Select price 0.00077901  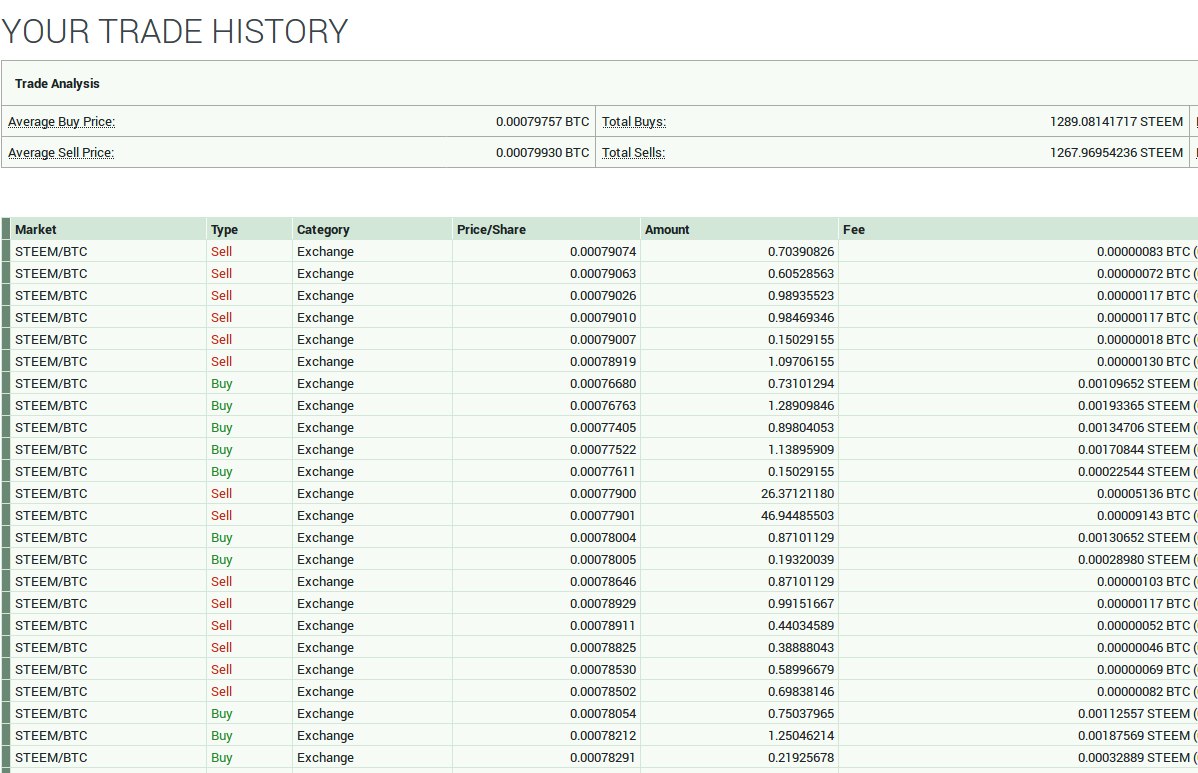click(x=603, y=516)
